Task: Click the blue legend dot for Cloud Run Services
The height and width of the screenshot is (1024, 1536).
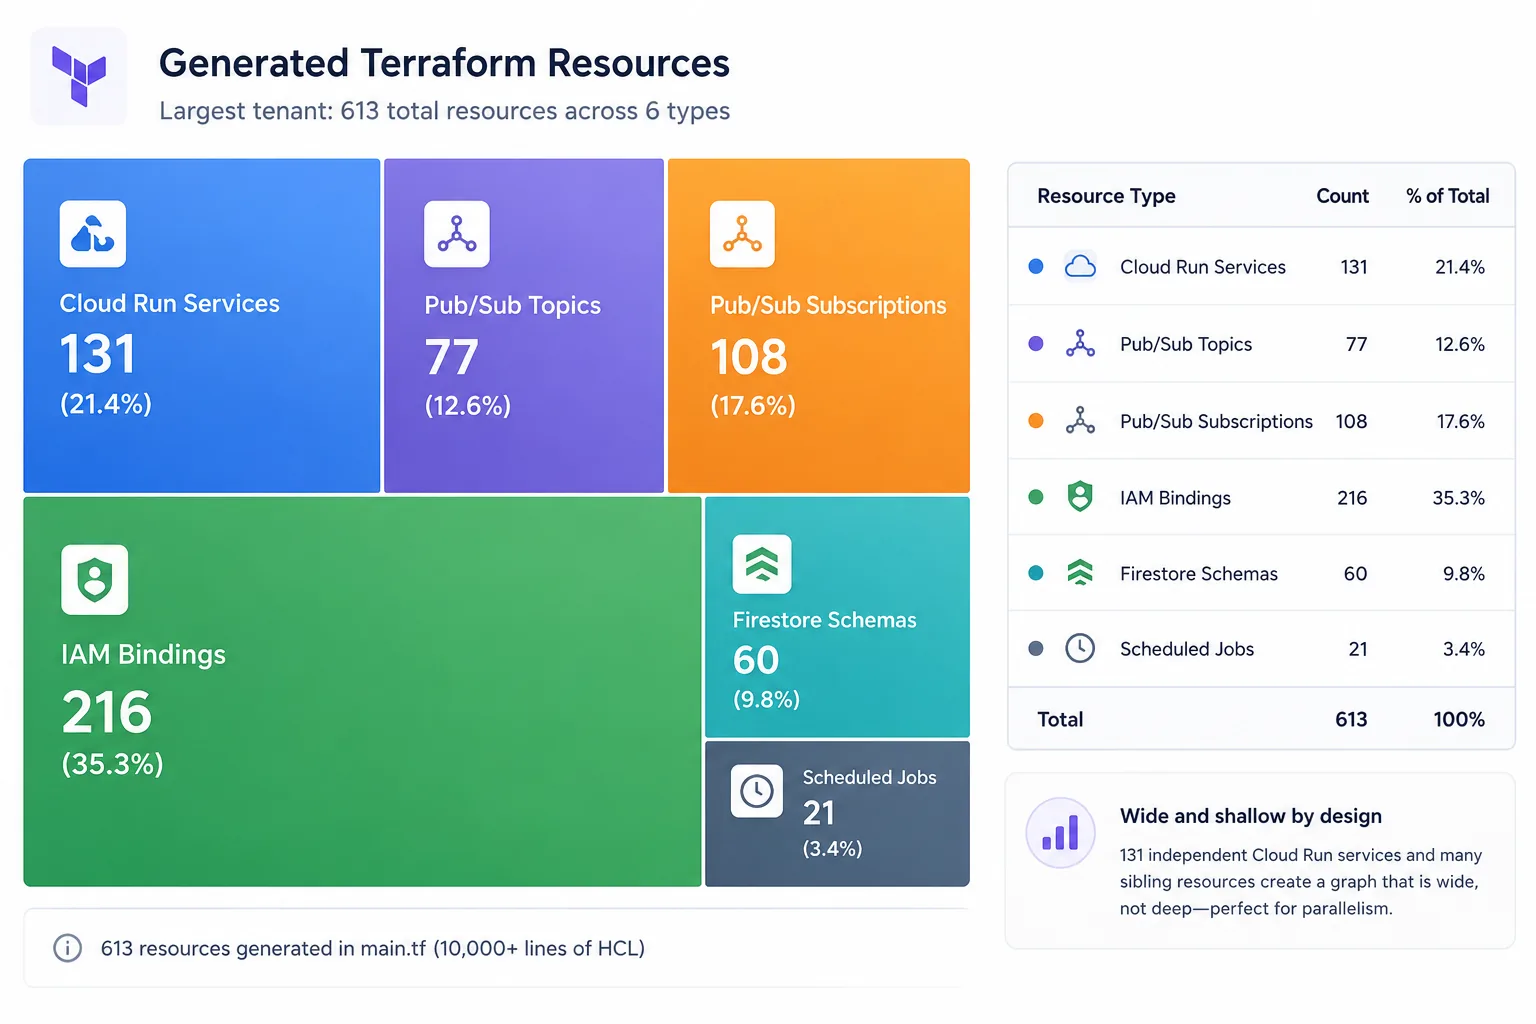Action: (x=1036, y=266)
